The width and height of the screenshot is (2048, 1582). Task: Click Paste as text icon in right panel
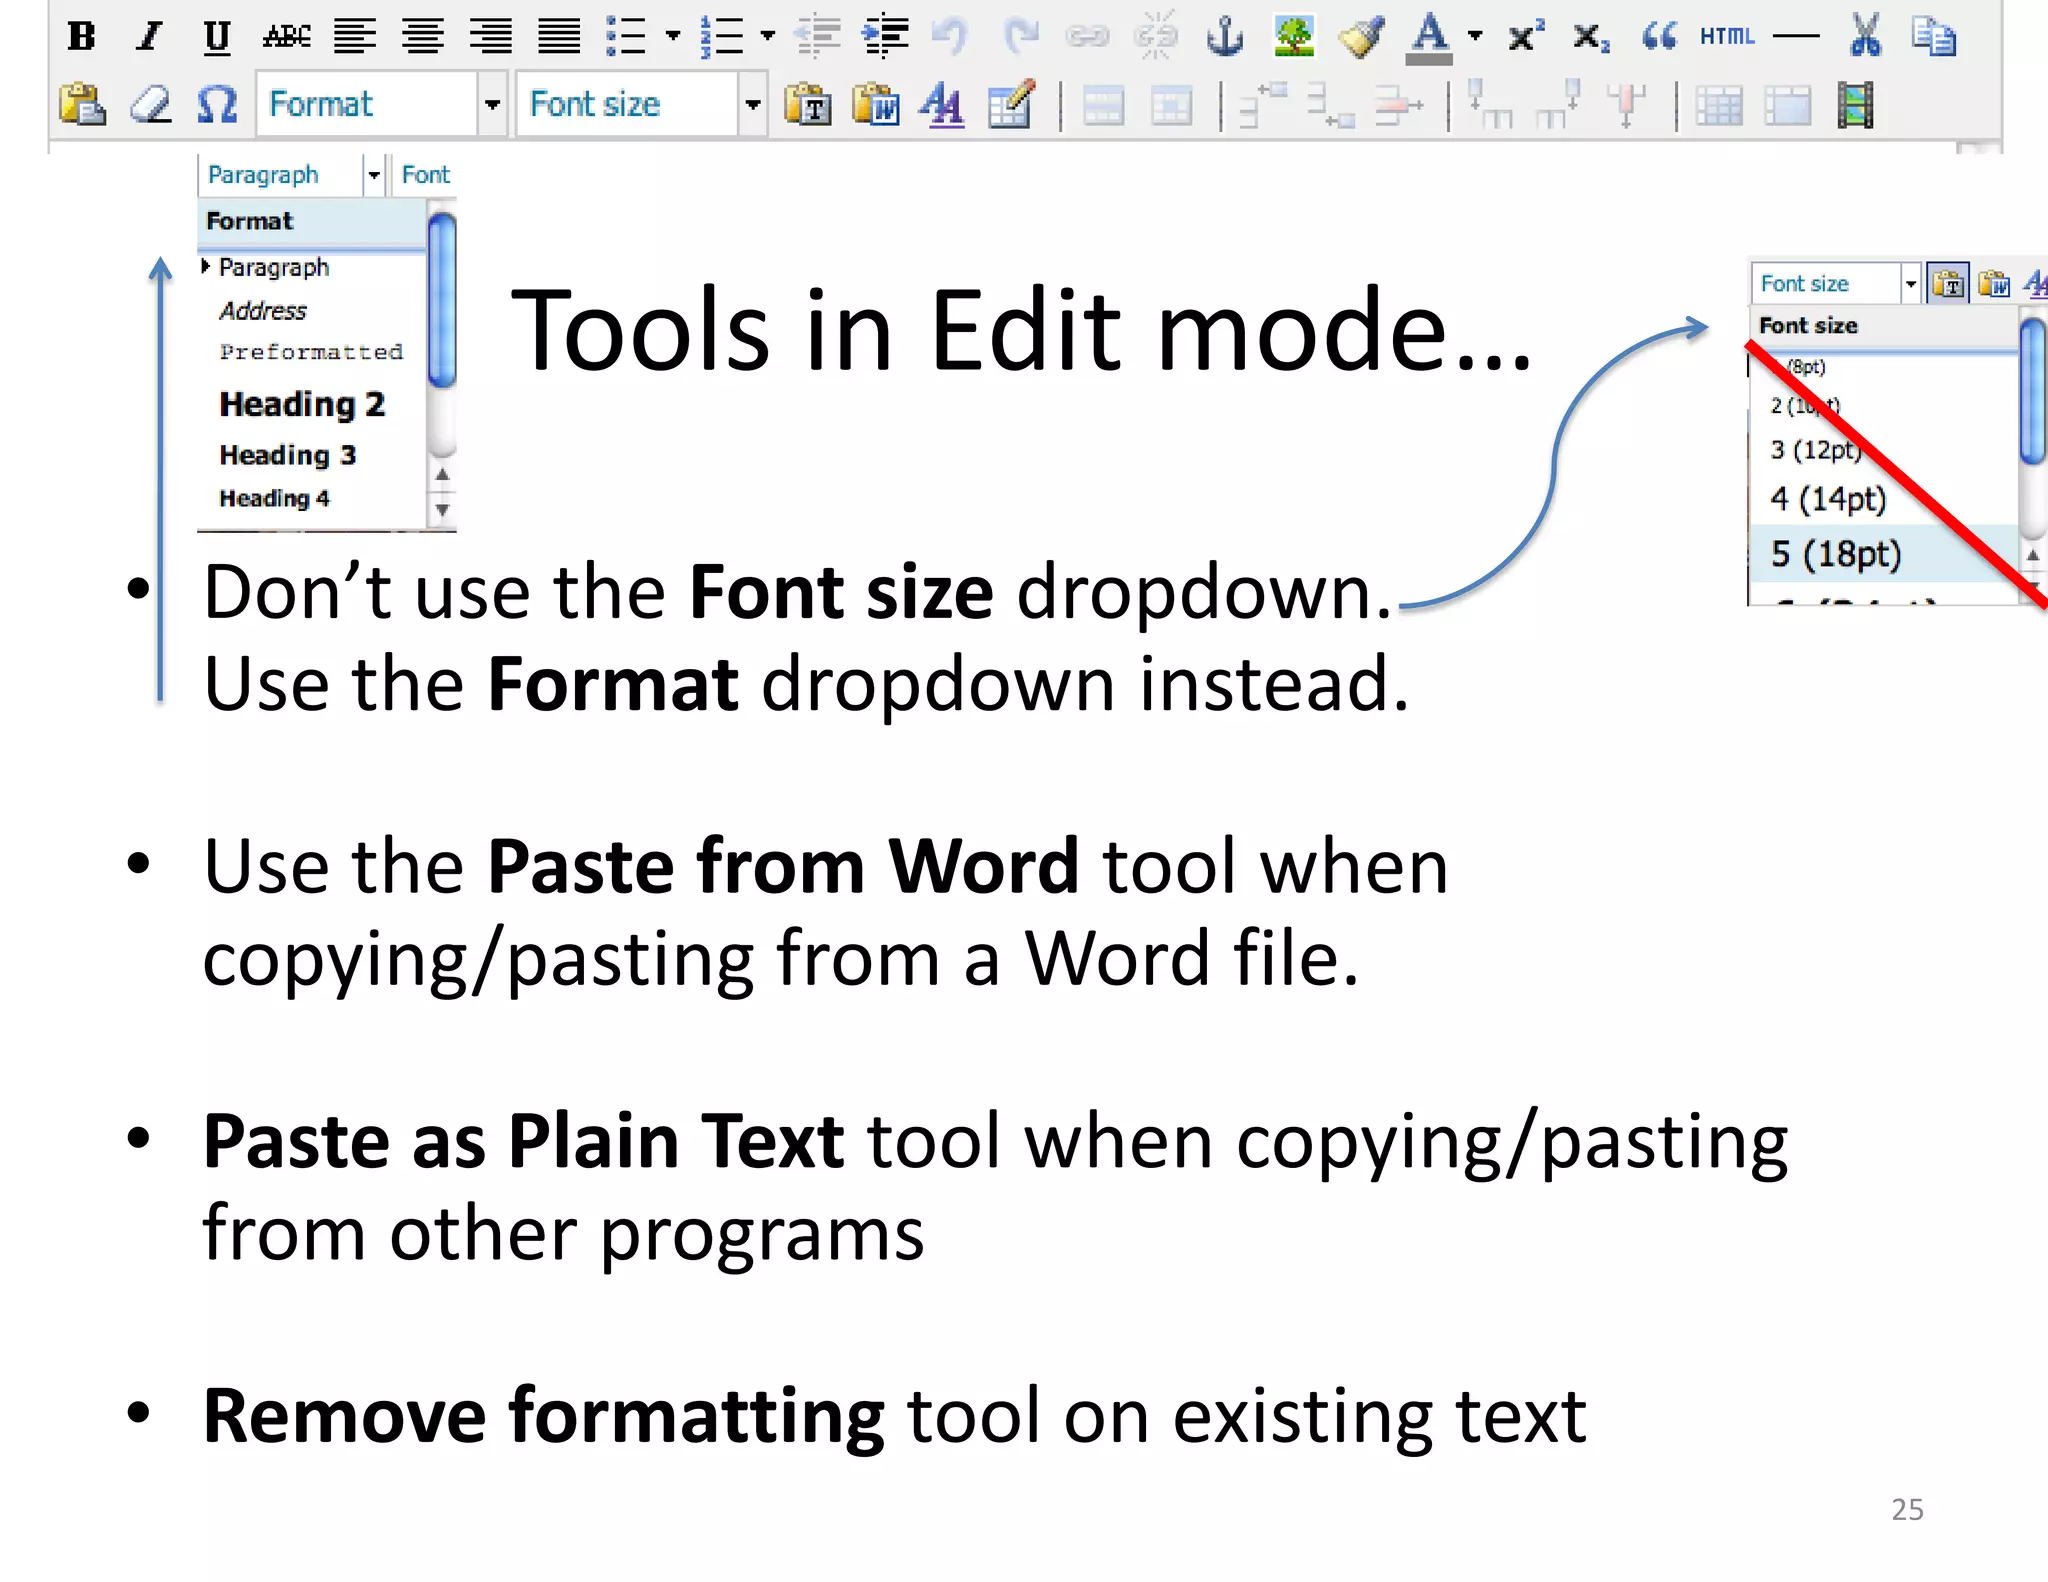coord(1948,284)
